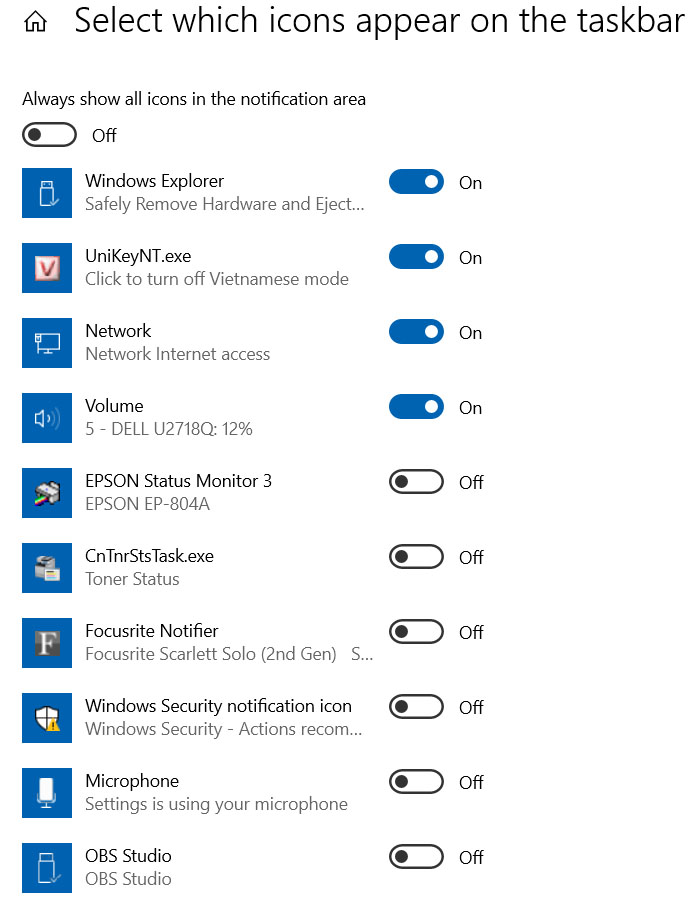Click the OBS Studio icon
The height and width of the screenshot is (906, 696).
pyautogui.click(x=47, y=868)
